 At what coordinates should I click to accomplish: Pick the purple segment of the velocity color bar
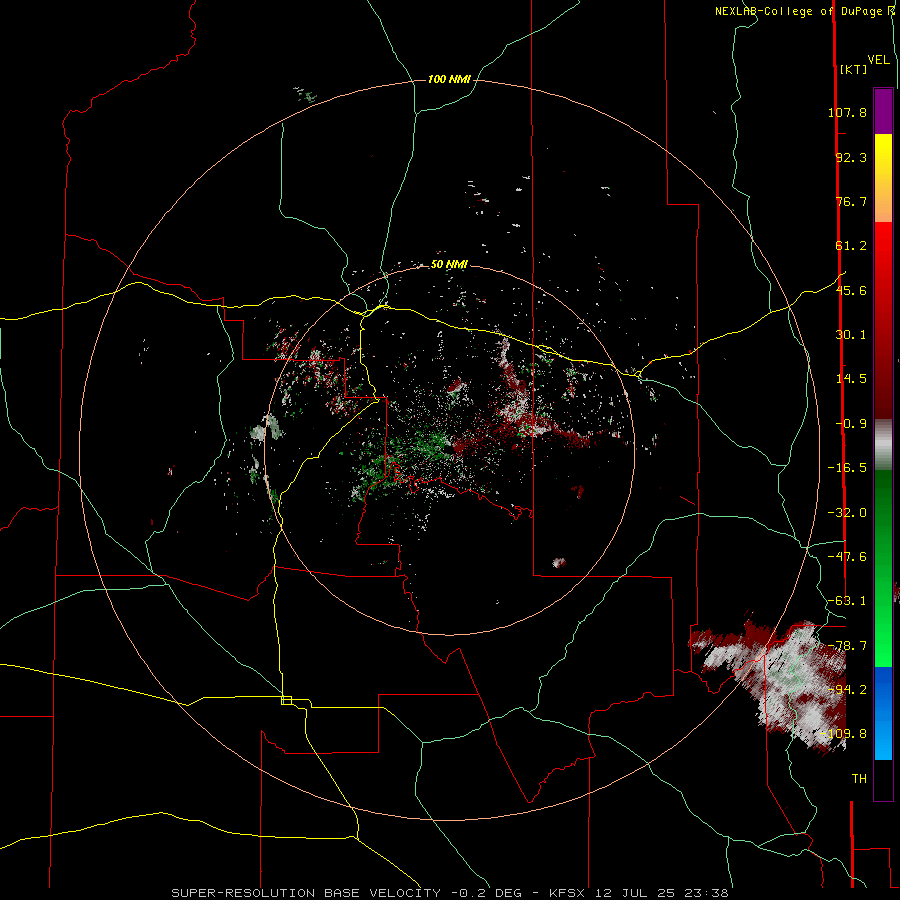[x=883, y=111]
